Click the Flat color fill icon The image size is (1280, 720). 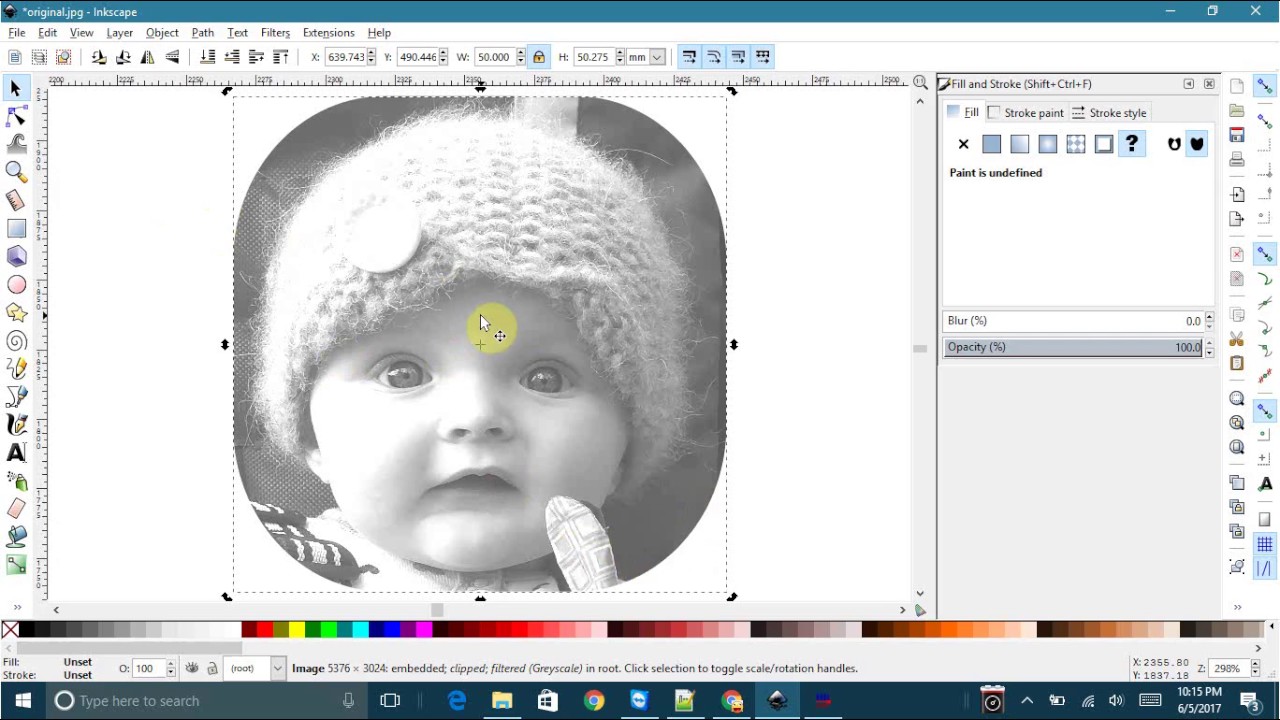point(991,144)
